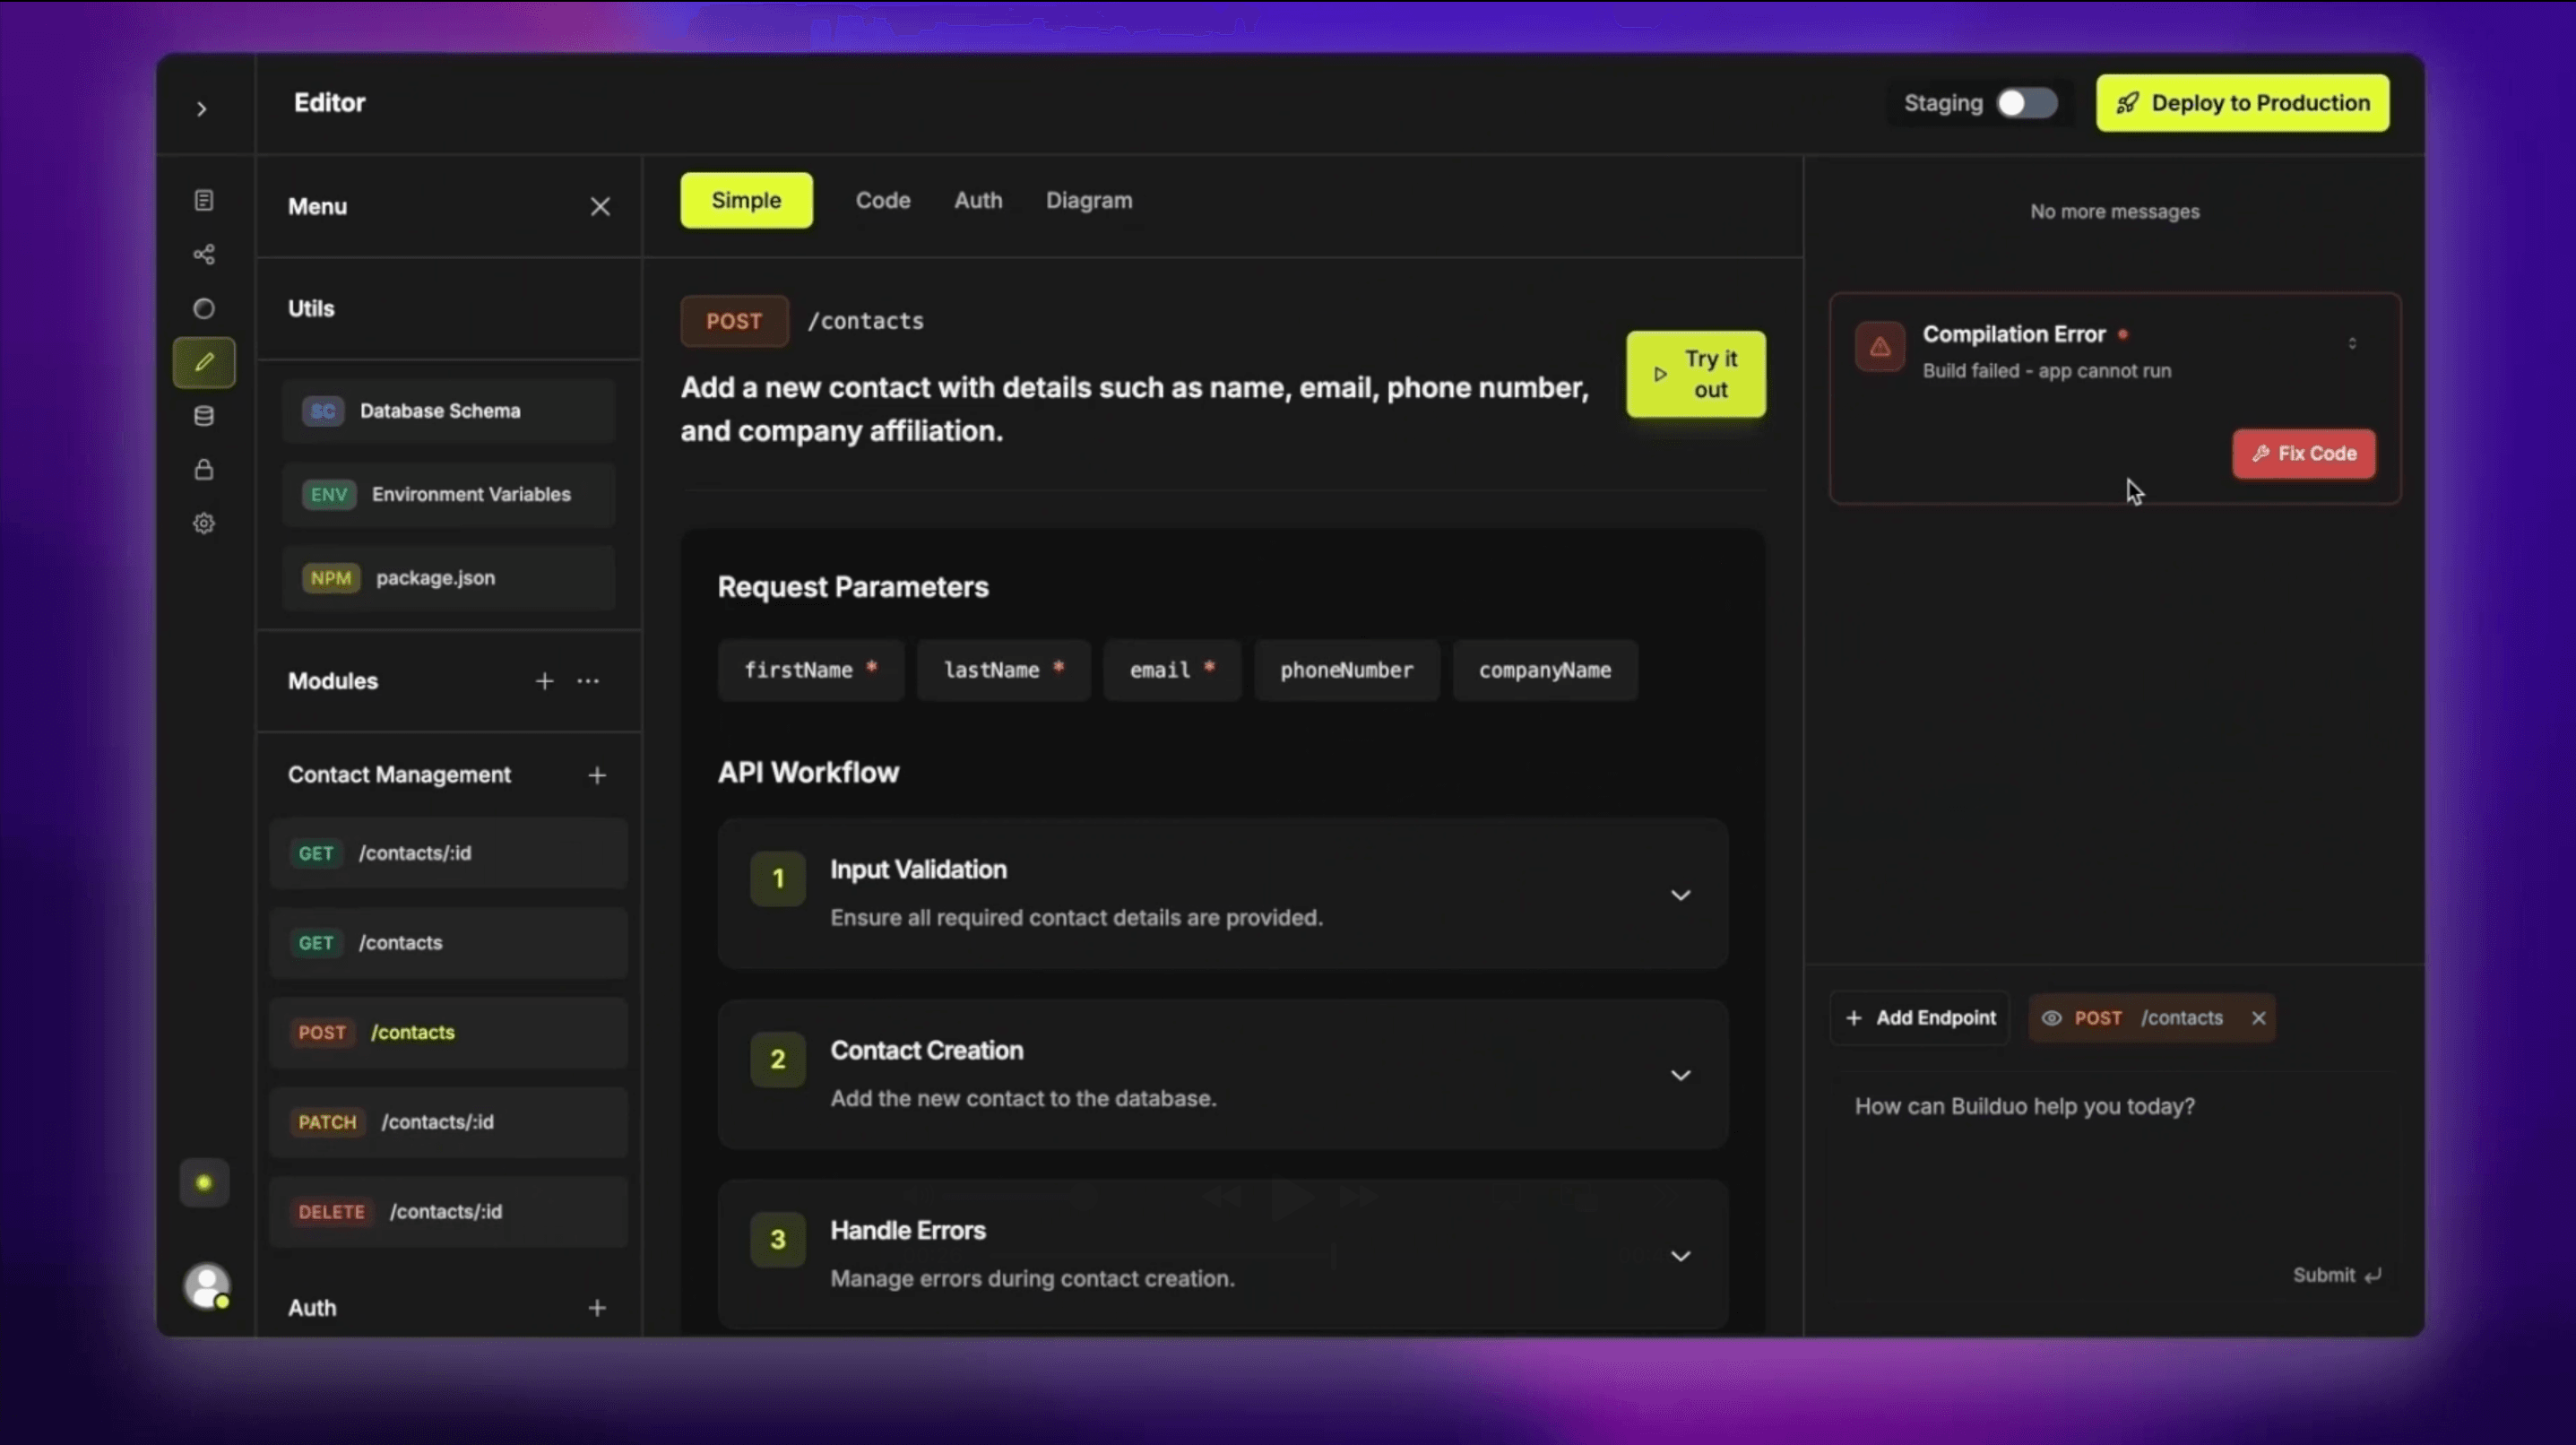This screenshot has height=1445, width=2576.
Task: Select the circle tool icon in the sidebar
Action: tap(204, 308)
